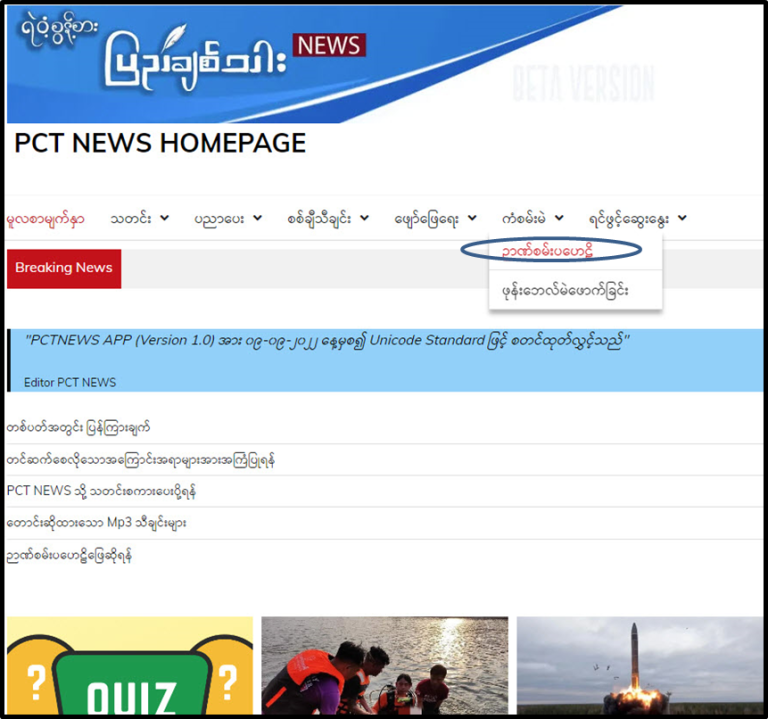The height and width of the screenshot is (719, 768).
Task: Click the PCT NEWS HOMEPAGE heading
Action: pos(160,144)
